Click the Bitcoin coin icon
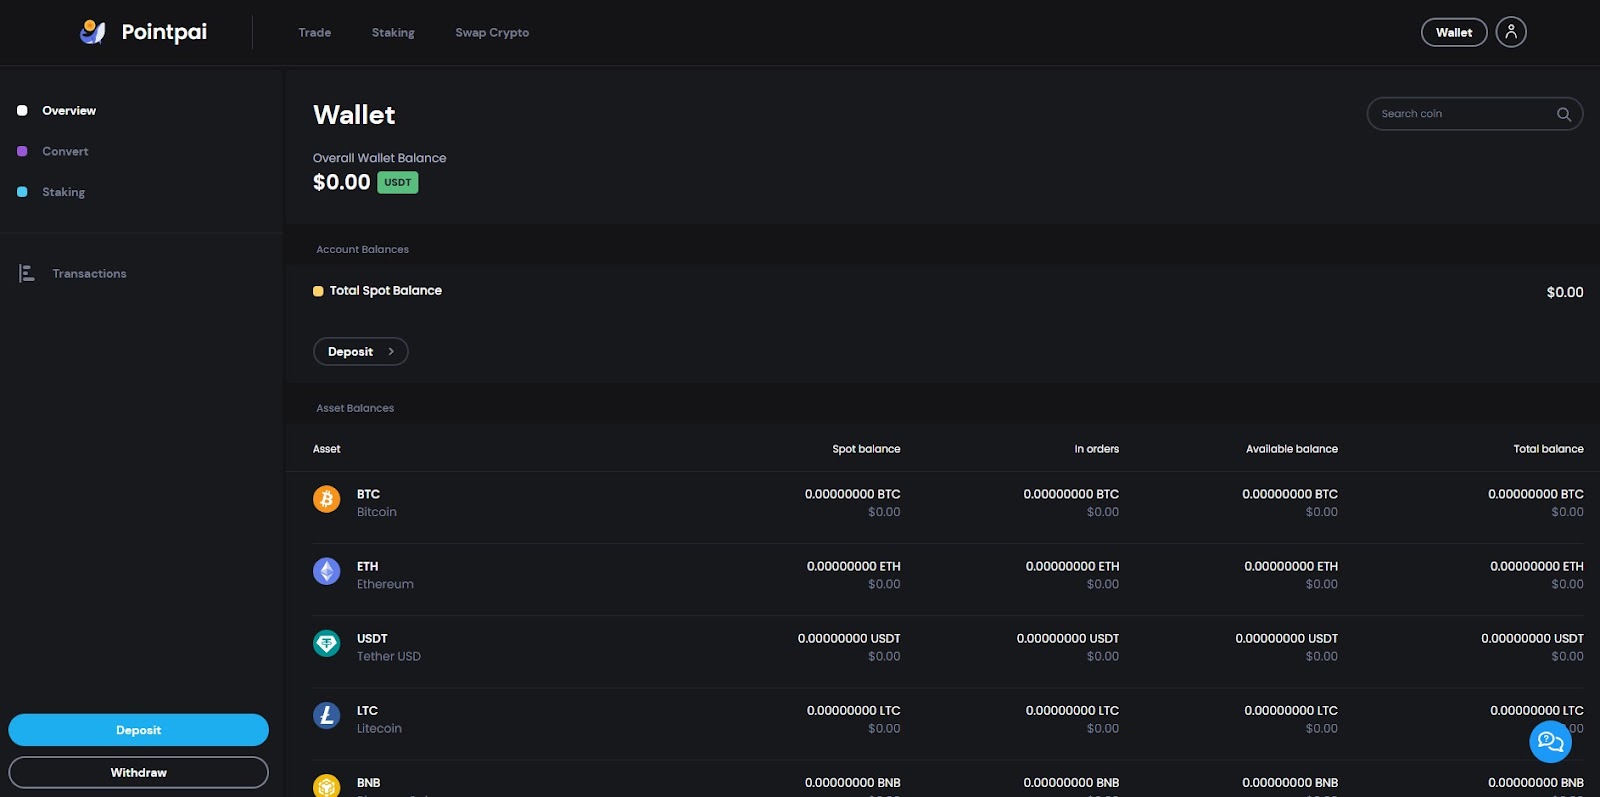The image size is (1600, 797). [x=327, y=498]
